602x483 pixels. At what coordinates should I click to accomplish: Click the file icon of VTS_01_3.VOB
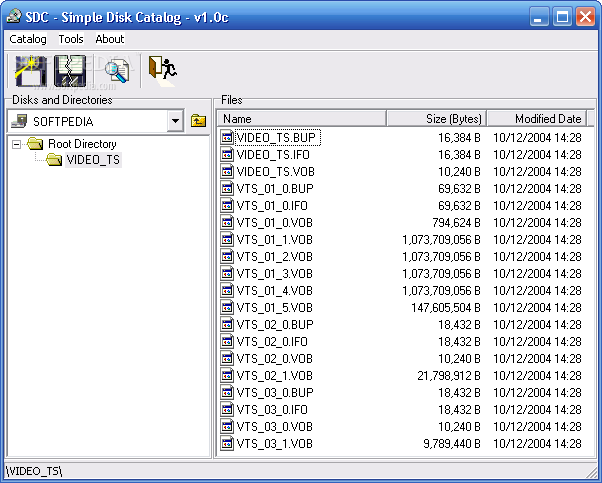tap(227, 273)
